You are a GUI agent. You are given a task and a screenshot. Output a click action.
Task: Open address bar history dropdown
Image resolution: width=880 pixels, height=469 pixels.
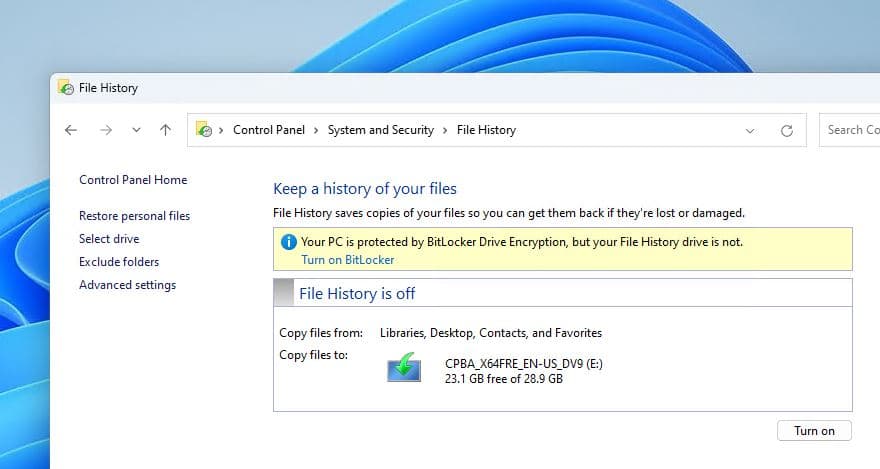coord(750,131)
